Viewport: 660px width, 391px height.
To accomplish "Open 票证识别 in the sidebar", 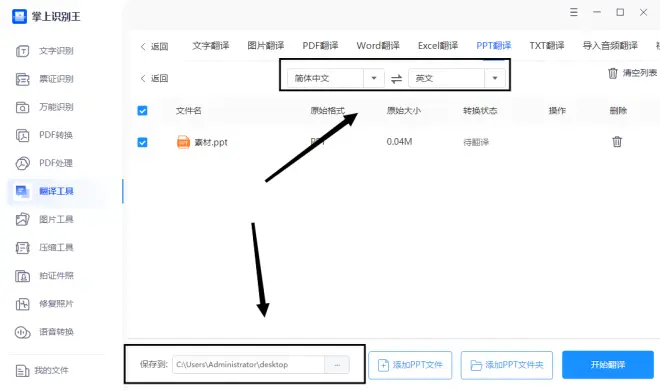I will click(x=45, y=79).
